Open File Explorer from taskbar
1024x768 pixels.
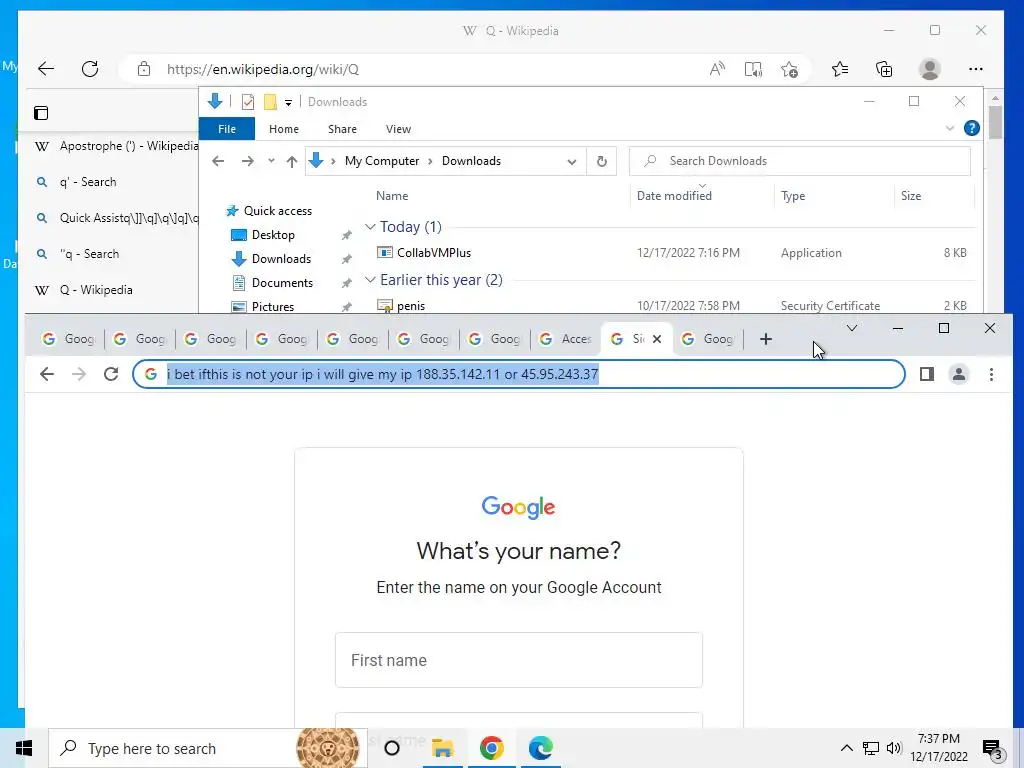(443, 748)
